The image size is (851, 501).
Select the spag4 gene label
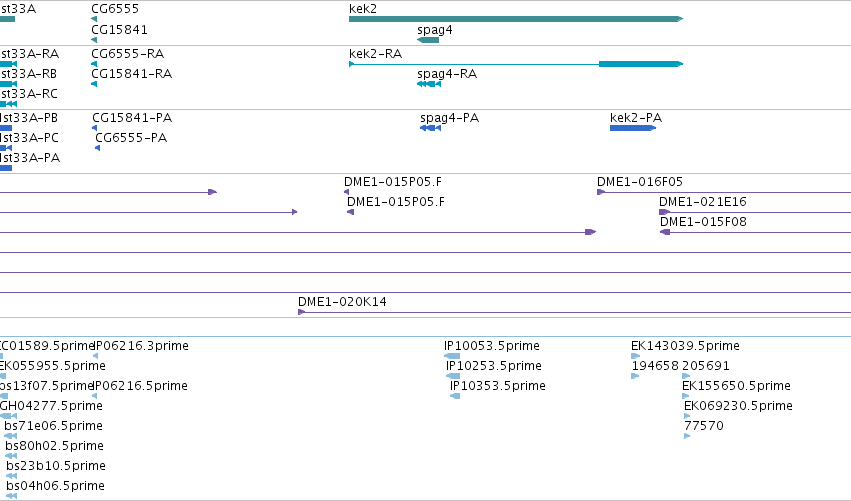coord(434,30)
